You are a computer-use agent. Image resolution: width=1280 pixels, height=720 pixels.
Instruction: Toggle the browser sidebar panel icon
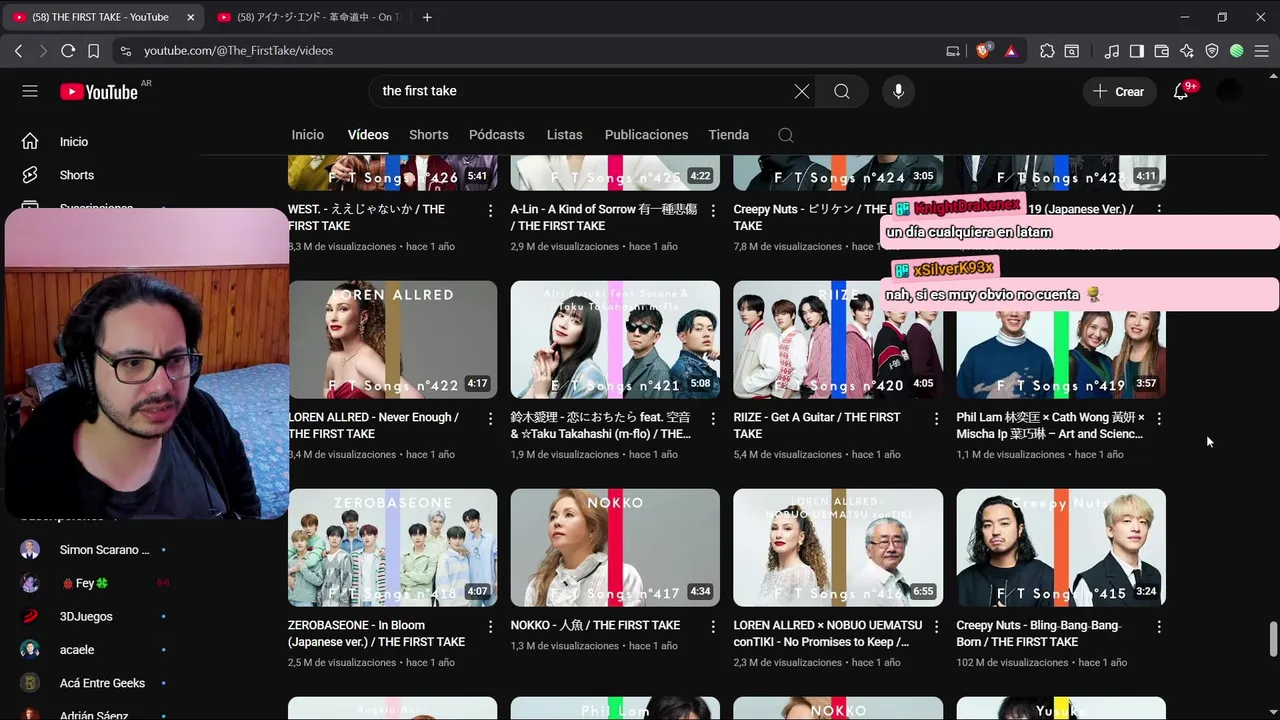click(x=1137, y=50)
